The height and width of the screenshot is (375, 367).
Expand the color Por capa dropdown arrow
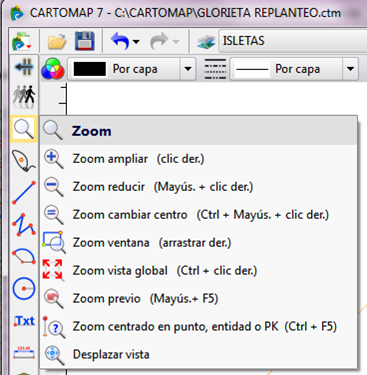point(188,69)
